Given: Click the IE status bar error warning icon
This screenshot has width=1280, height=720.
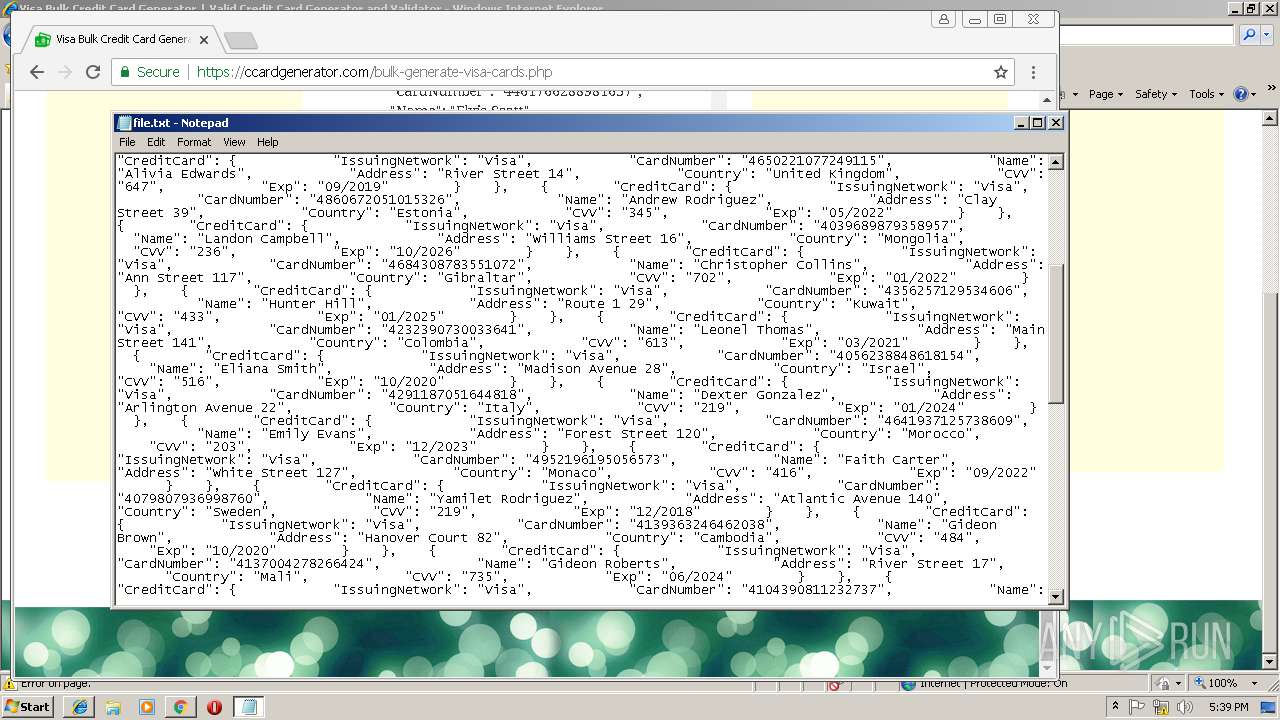Looking at the screenshot, I should [9, 684].
